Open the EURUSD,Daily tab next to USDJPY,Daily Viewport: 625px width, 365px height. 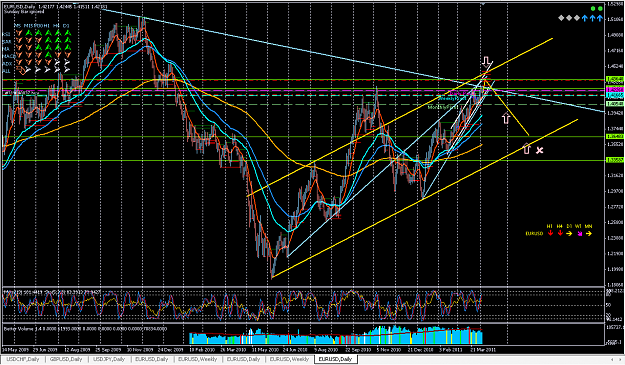point(151,359)
